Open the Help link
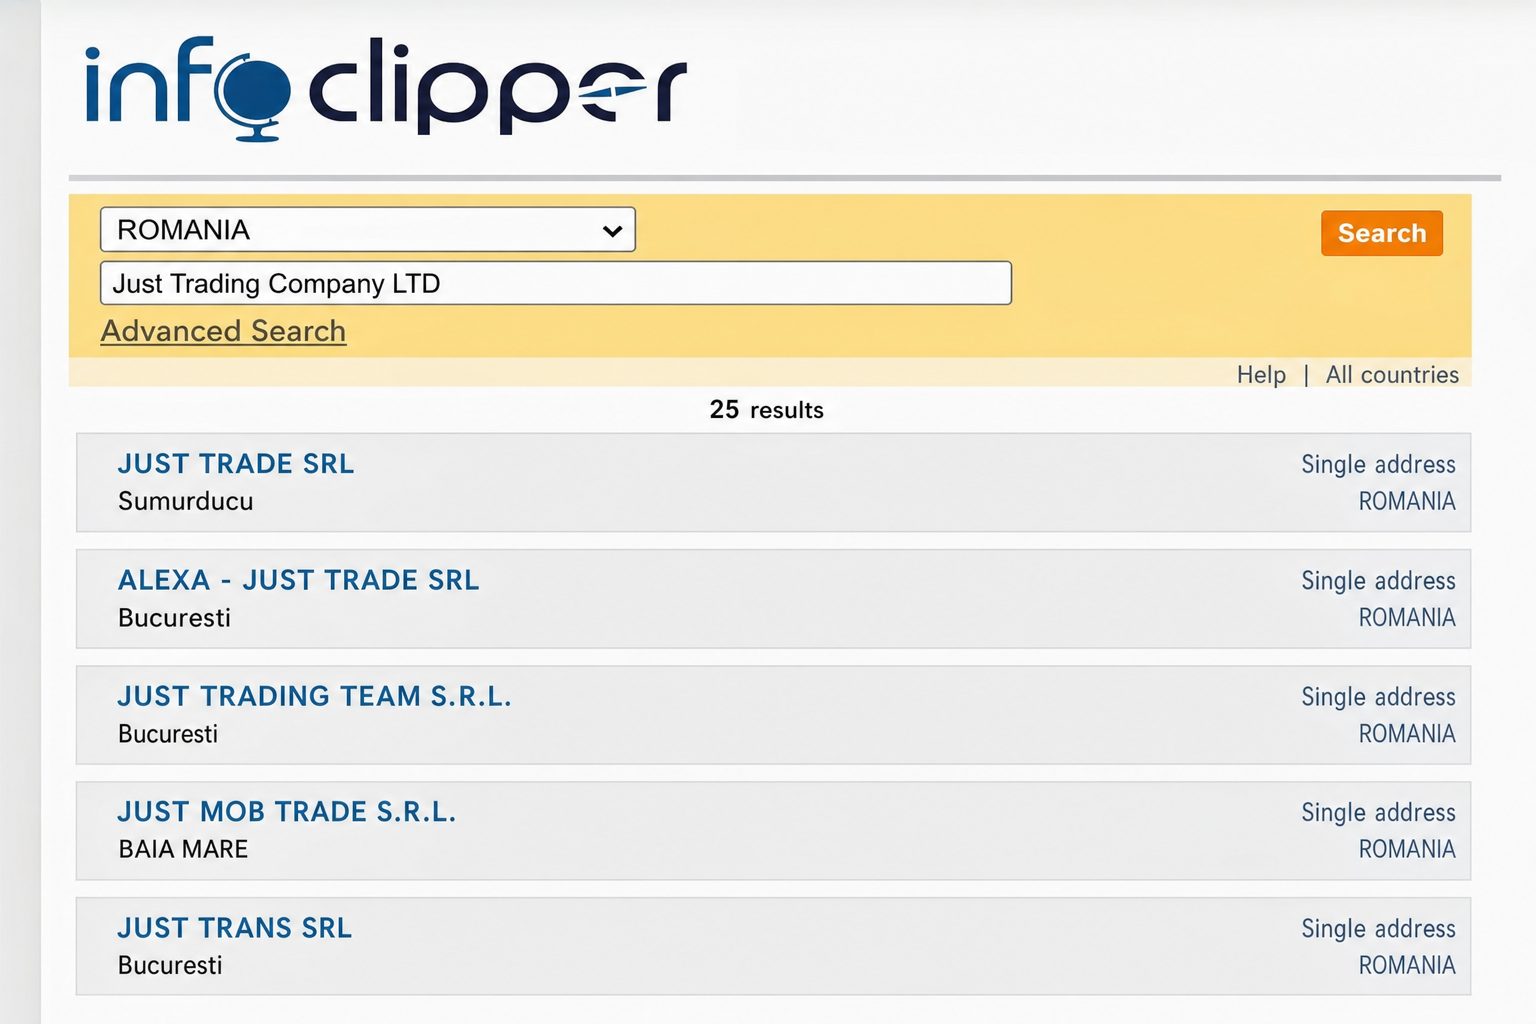 1261,375
